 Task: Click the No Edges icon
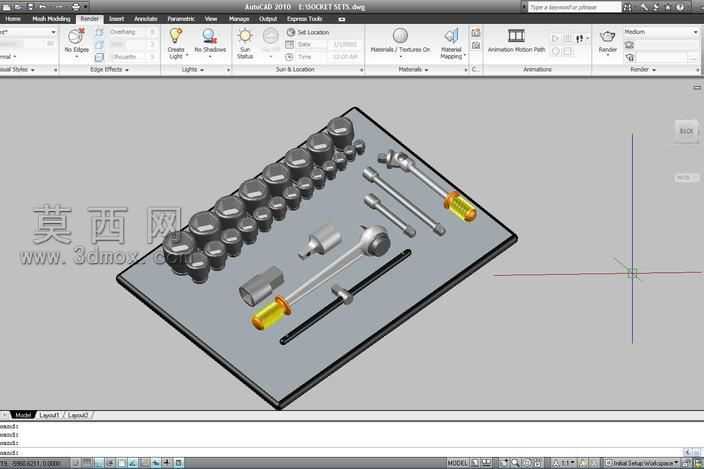[x=76, y=36]
